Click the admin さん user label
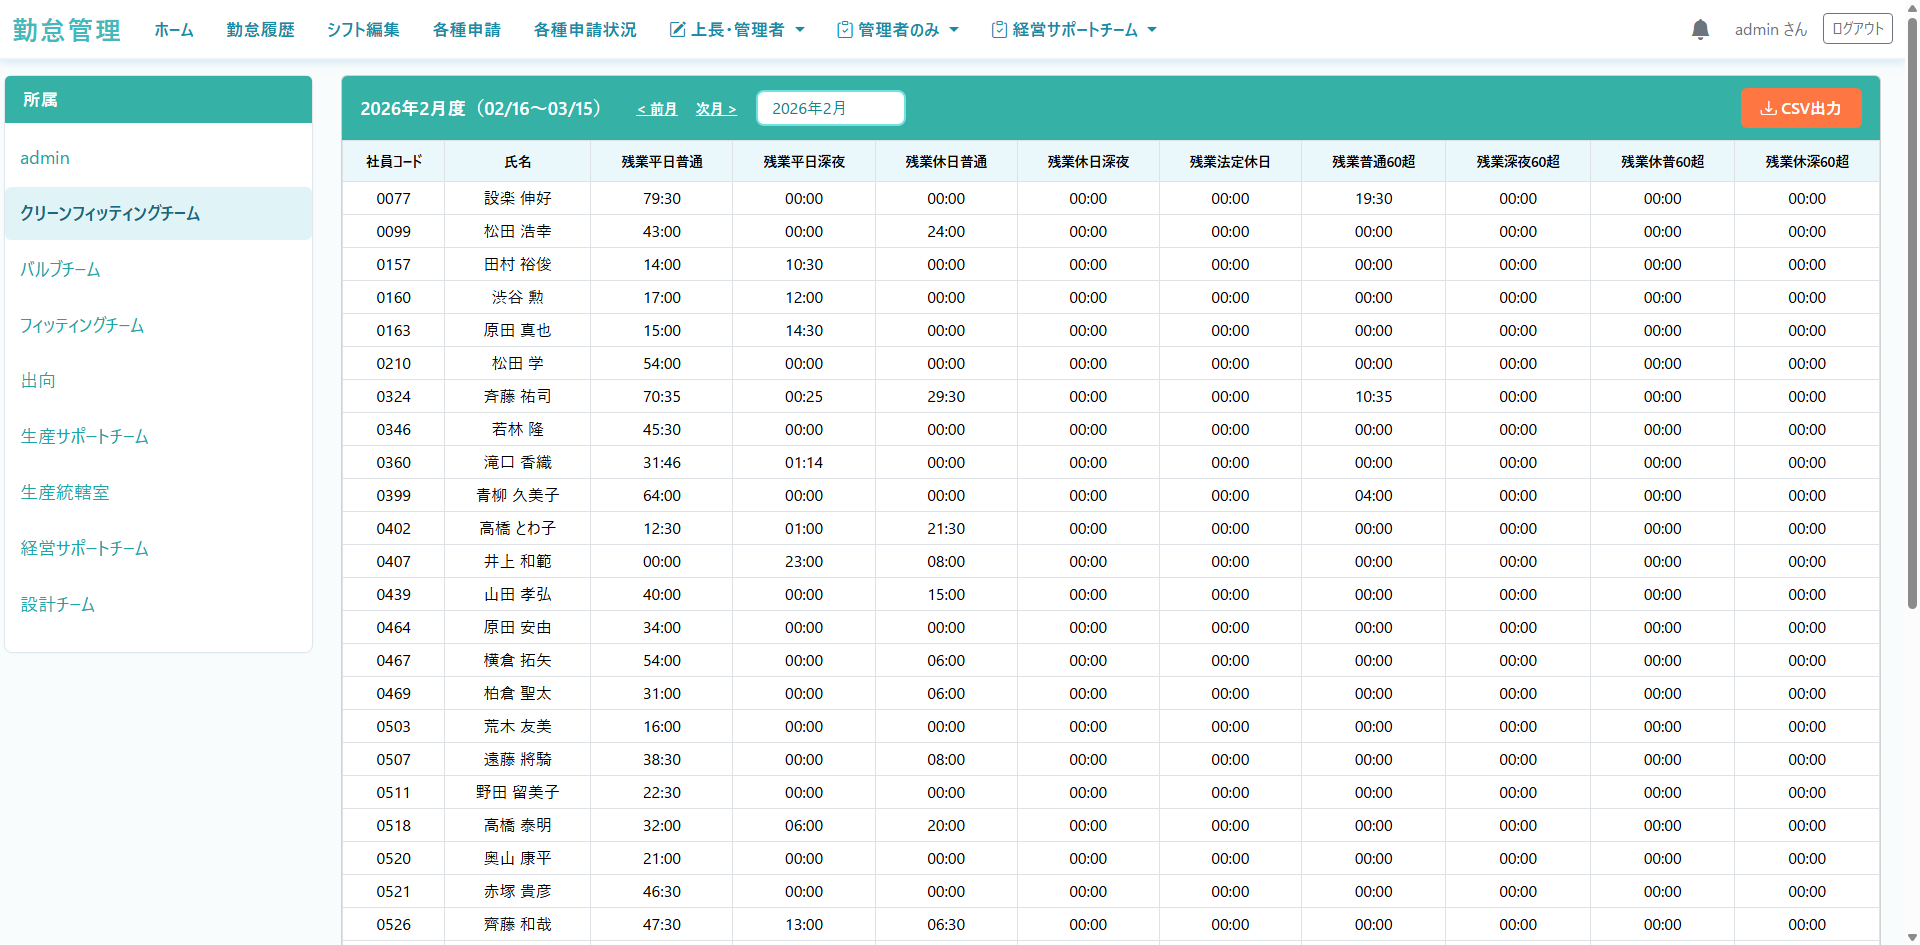The height and width of the screenshot is (945, 1920). [x=1771, y=30]
